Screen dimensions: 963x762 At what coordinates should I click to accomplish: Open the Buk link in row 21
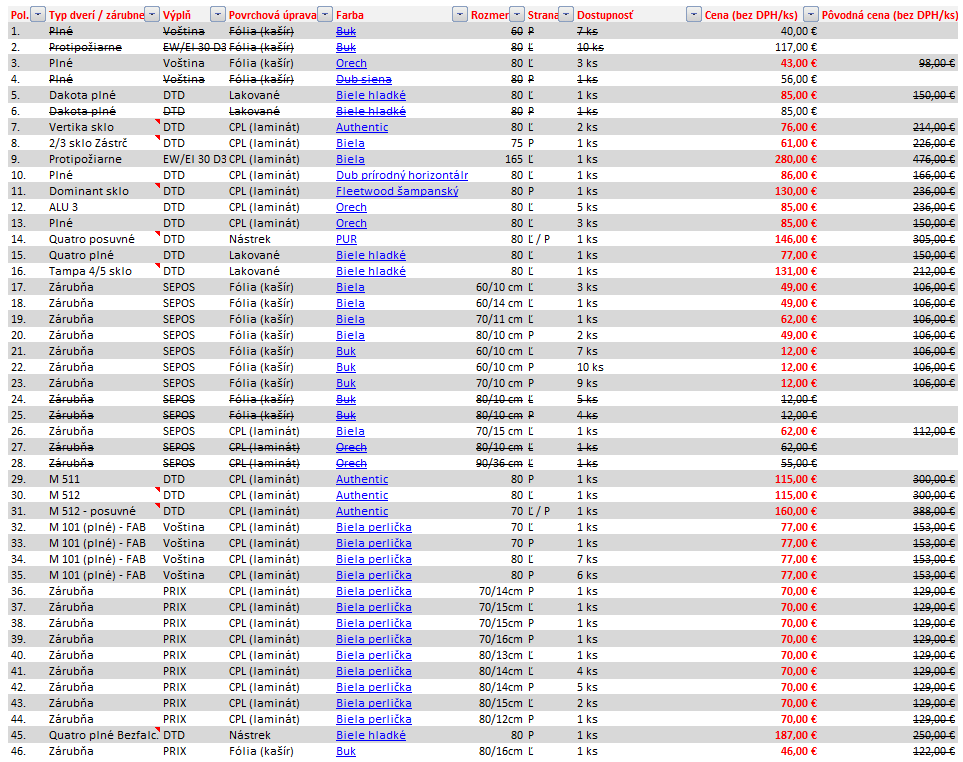point(346,351)
